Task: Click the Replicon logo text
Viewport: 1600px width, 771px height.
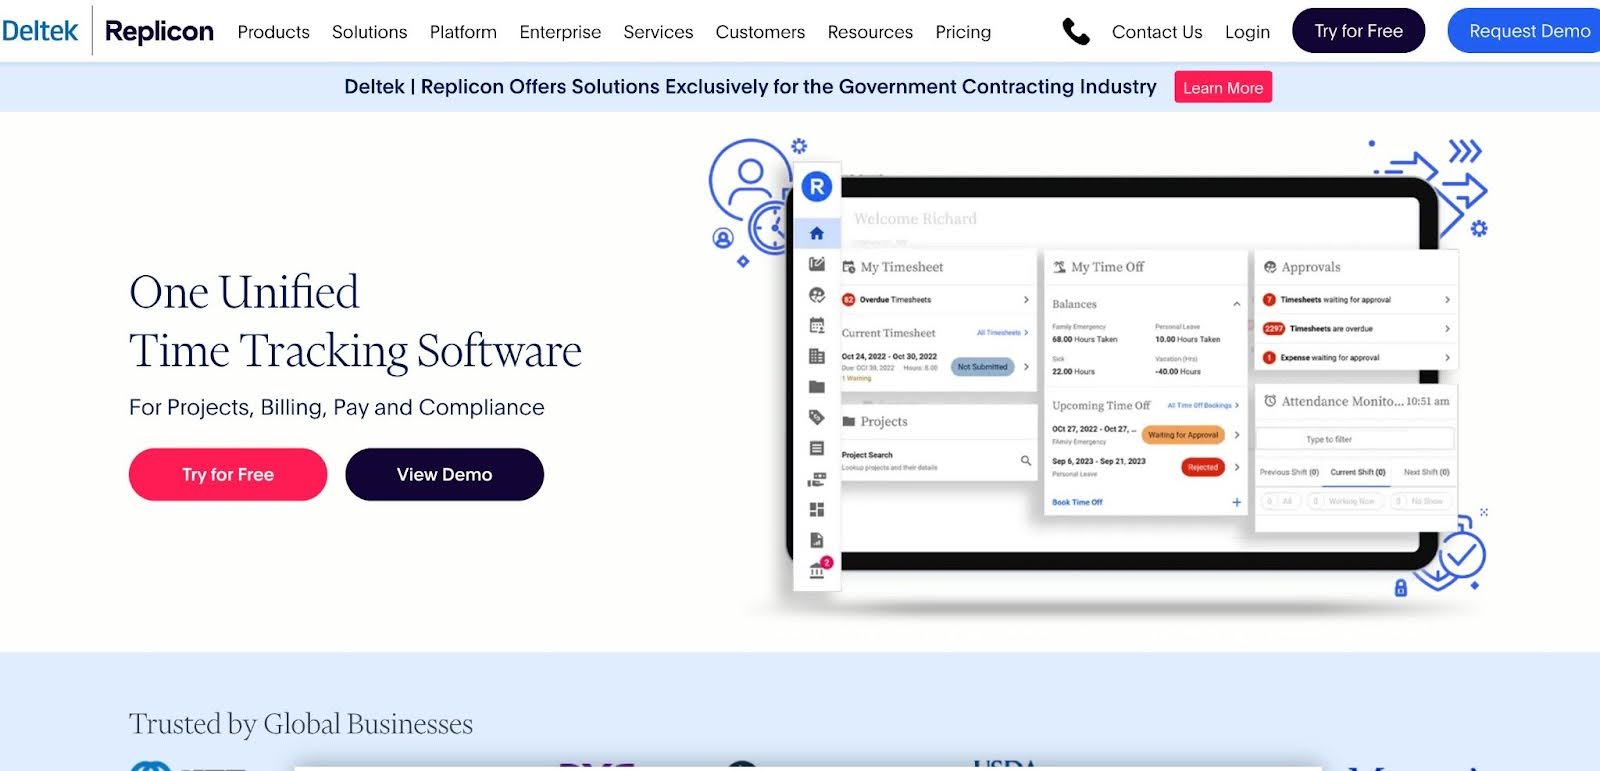Action: 159,31
